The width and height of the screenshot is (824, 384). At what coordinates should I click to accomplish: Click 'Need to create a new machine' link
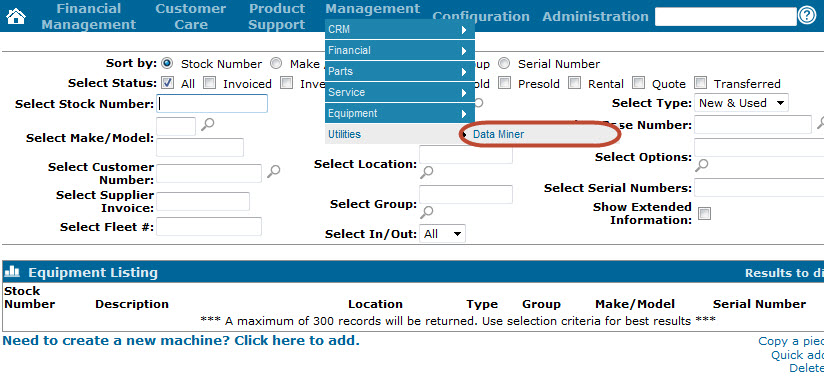coord(181,340)
